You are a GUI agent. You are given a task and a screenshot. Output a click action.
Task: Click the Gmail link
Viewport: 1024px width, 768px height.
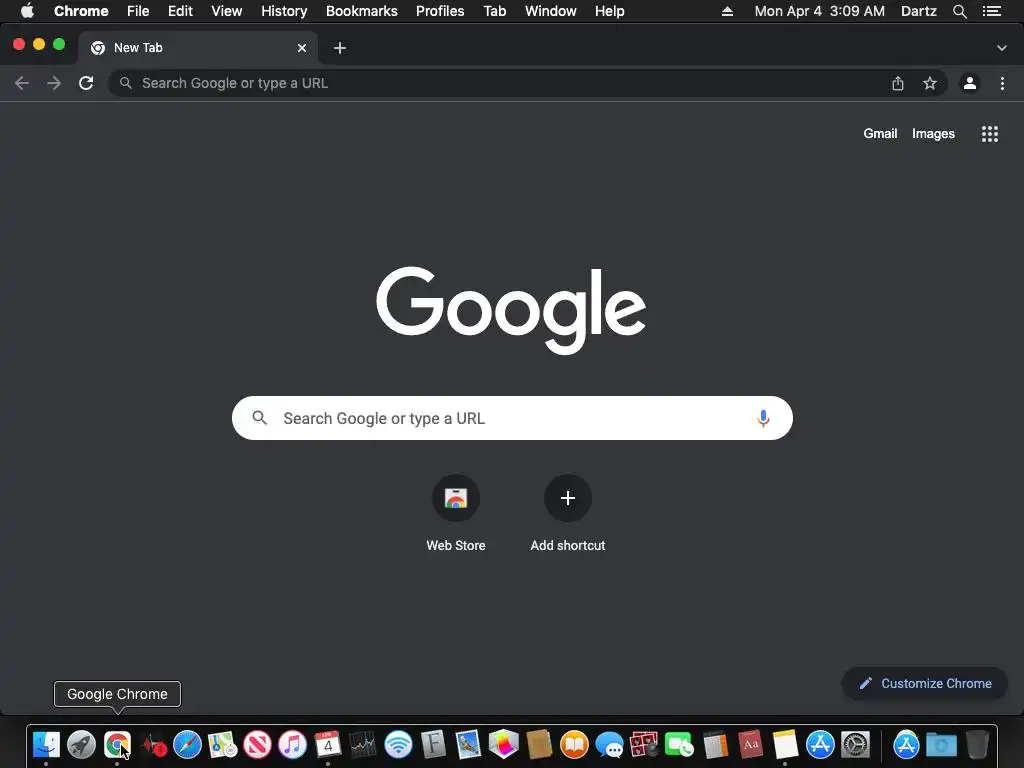point(880,133)
